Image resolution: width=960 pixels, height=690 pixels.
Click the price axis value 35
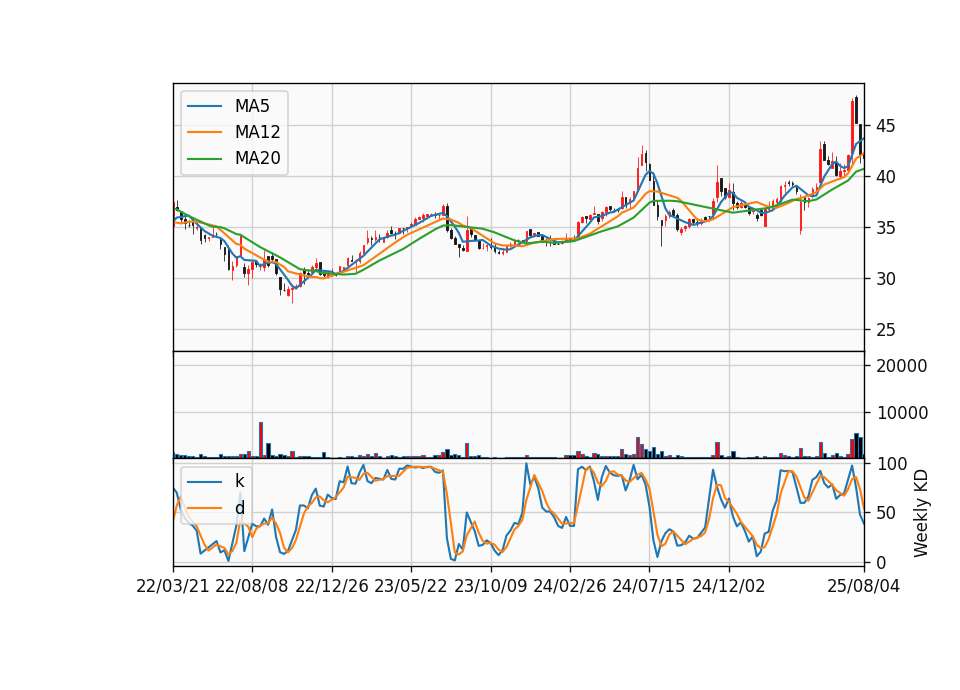tap(885, 228)
